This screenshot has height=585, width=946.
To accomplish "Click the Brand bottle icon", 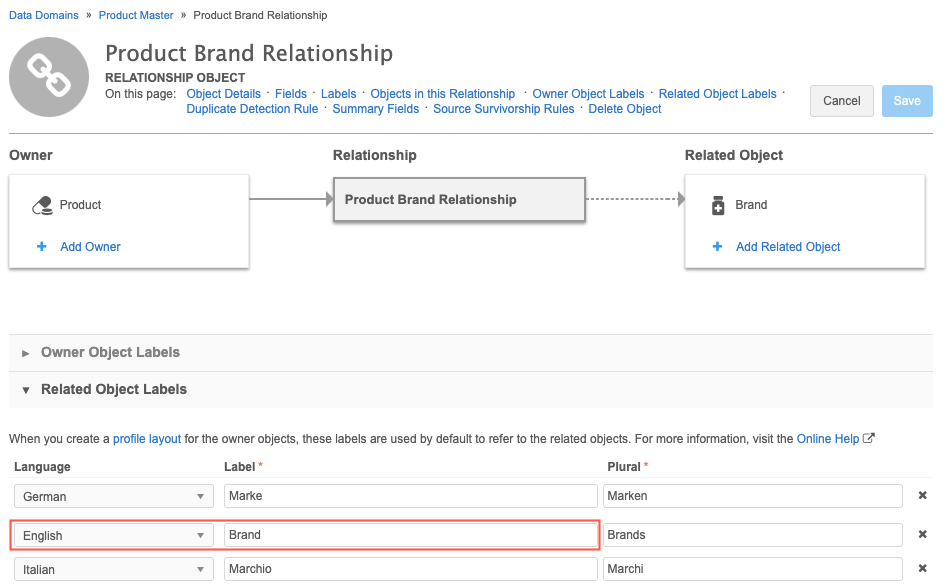I will click(717, 205).
